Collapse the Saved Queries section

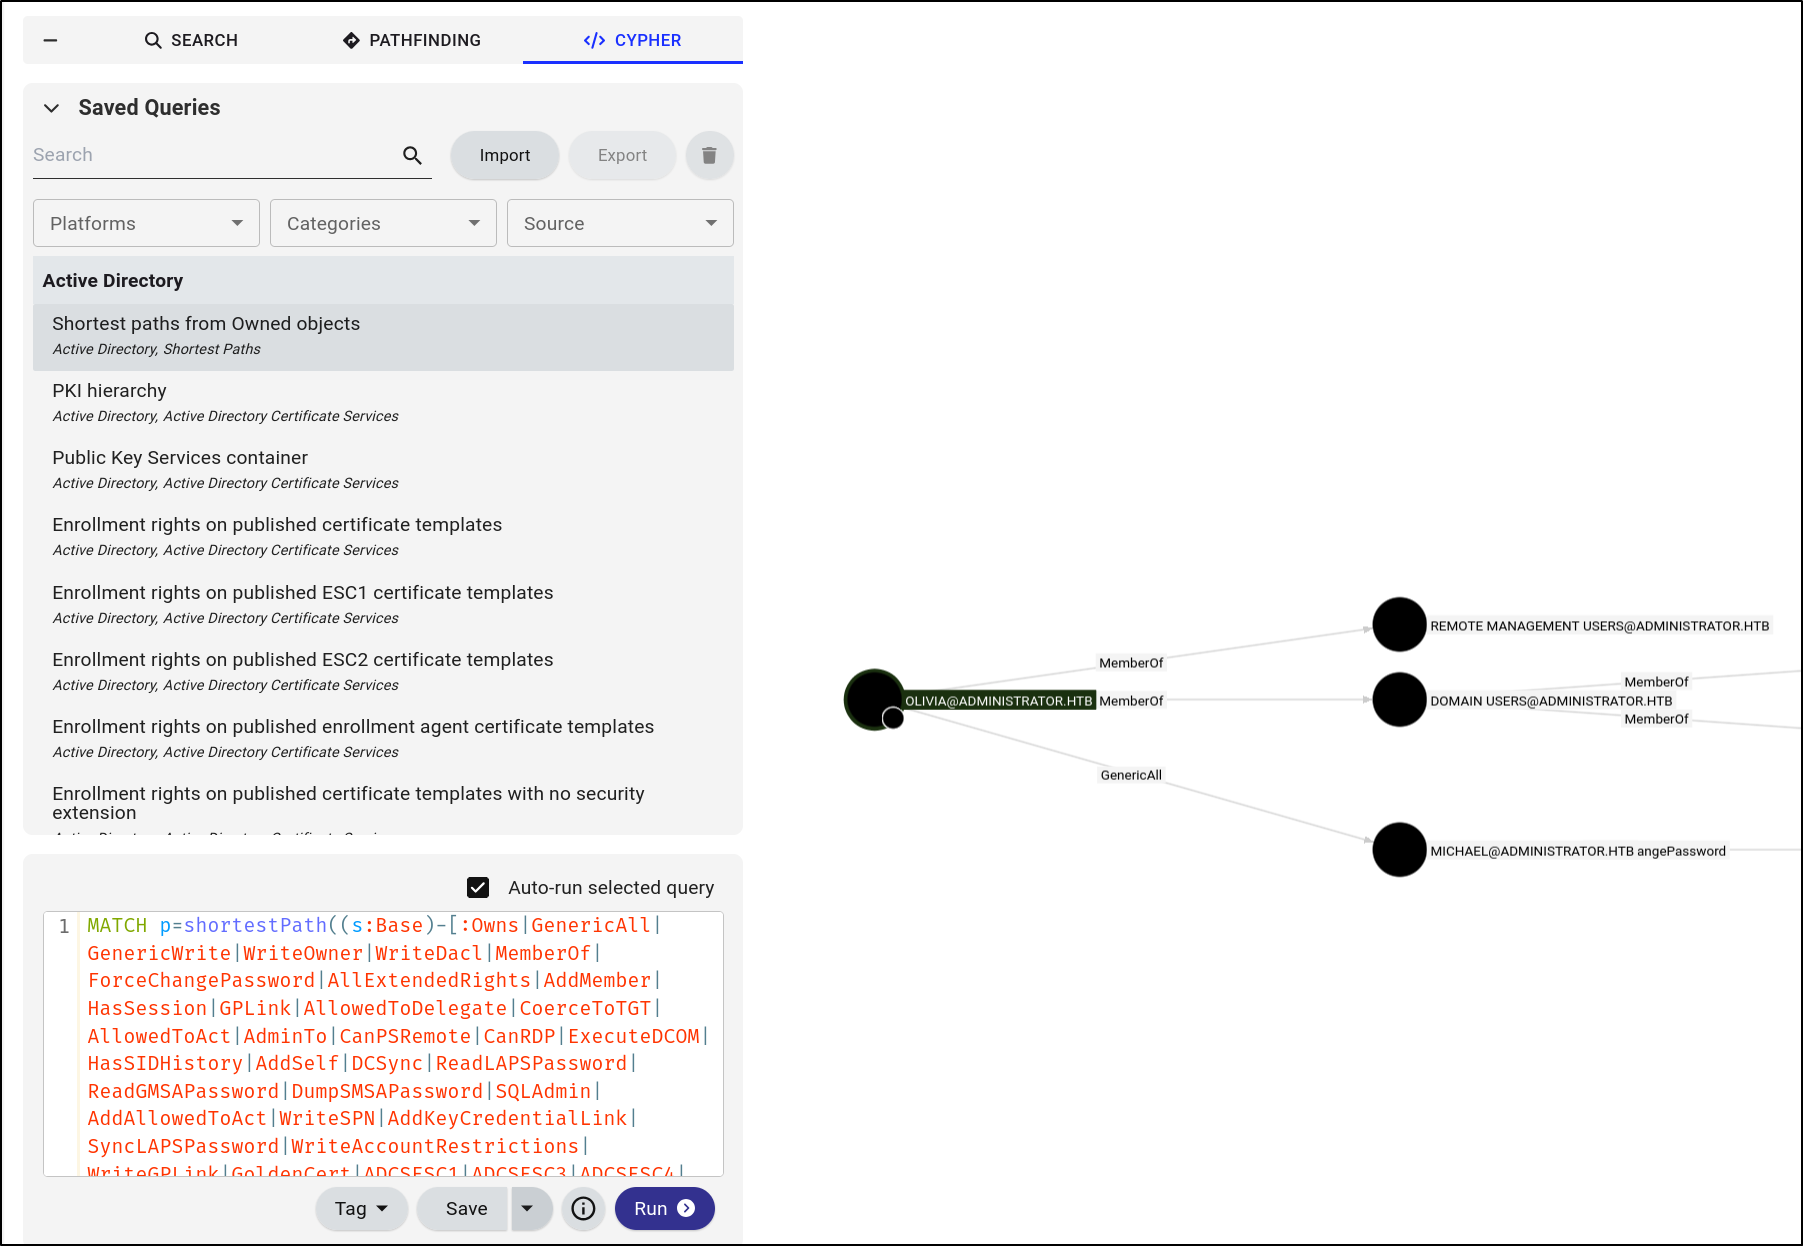(52, 108)
